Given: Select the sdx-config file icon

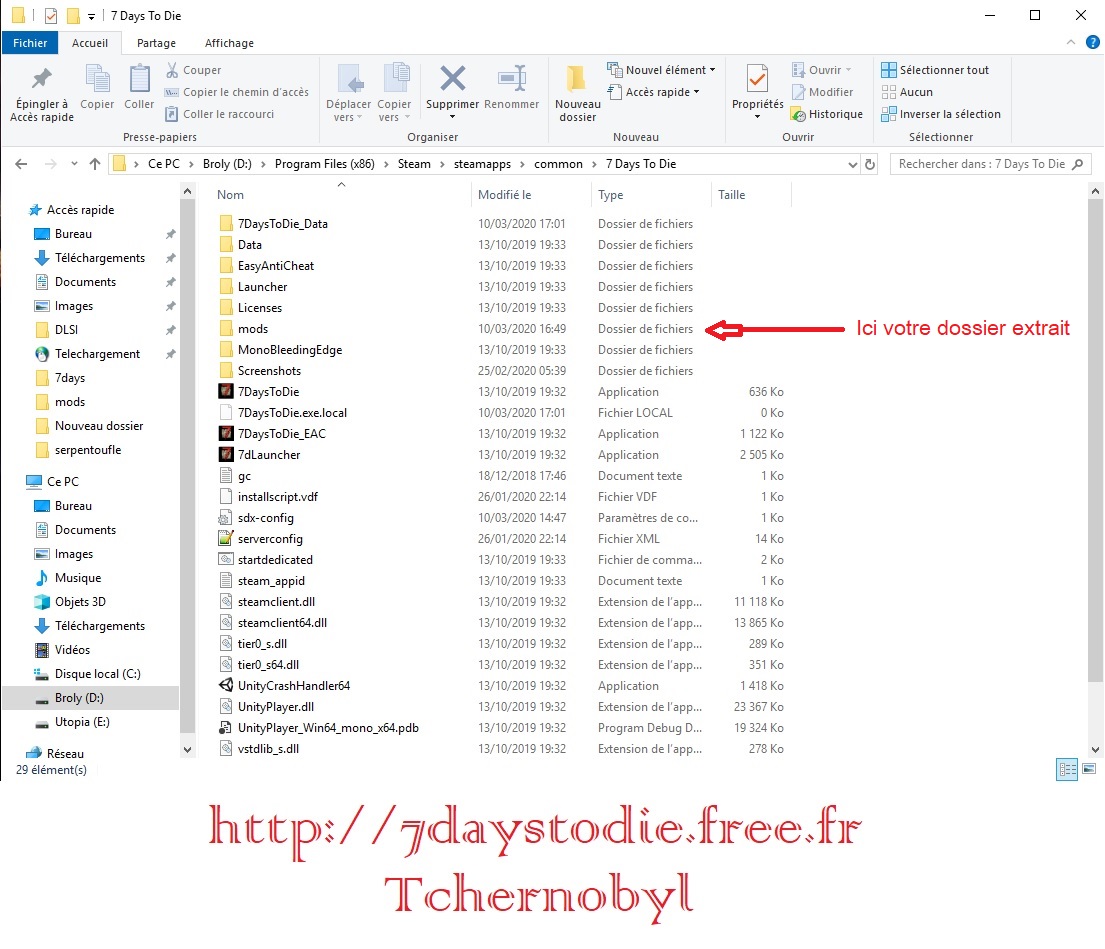Looking at the screenshot, I should point(226,518).
